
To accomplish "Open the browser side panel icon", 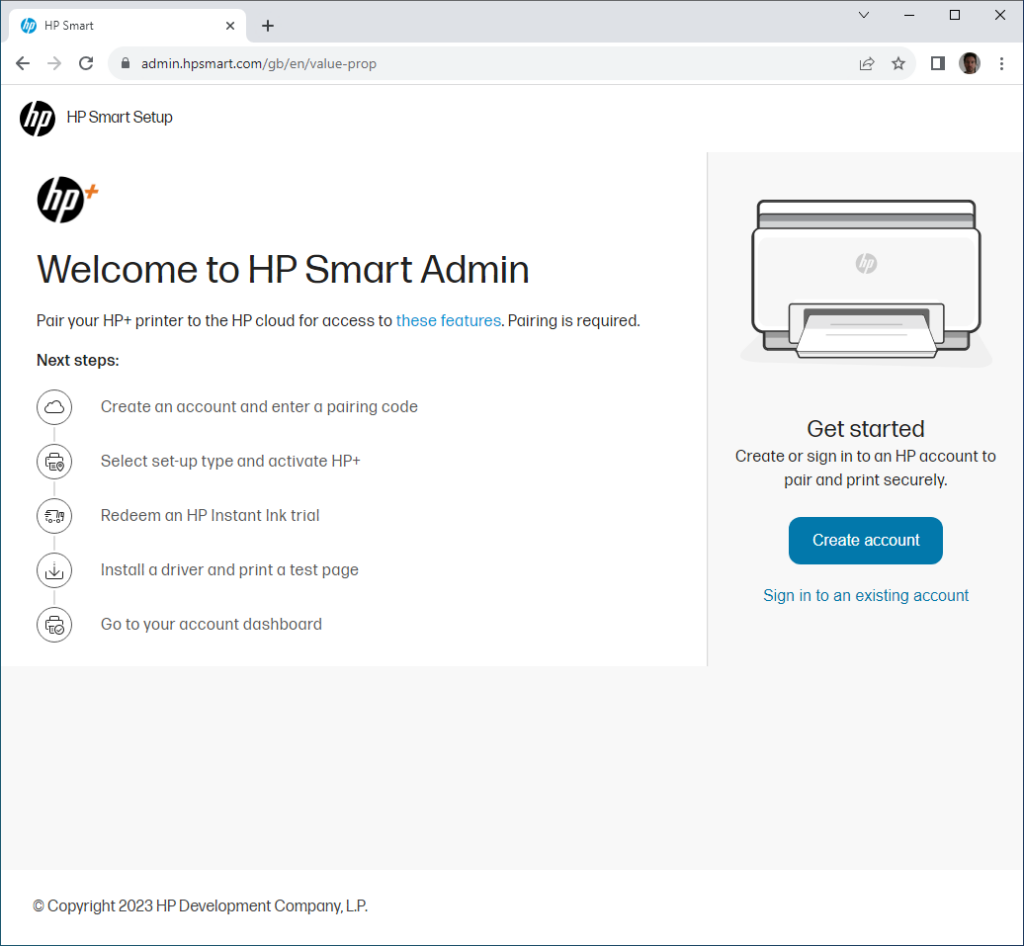I will [938, 63].
